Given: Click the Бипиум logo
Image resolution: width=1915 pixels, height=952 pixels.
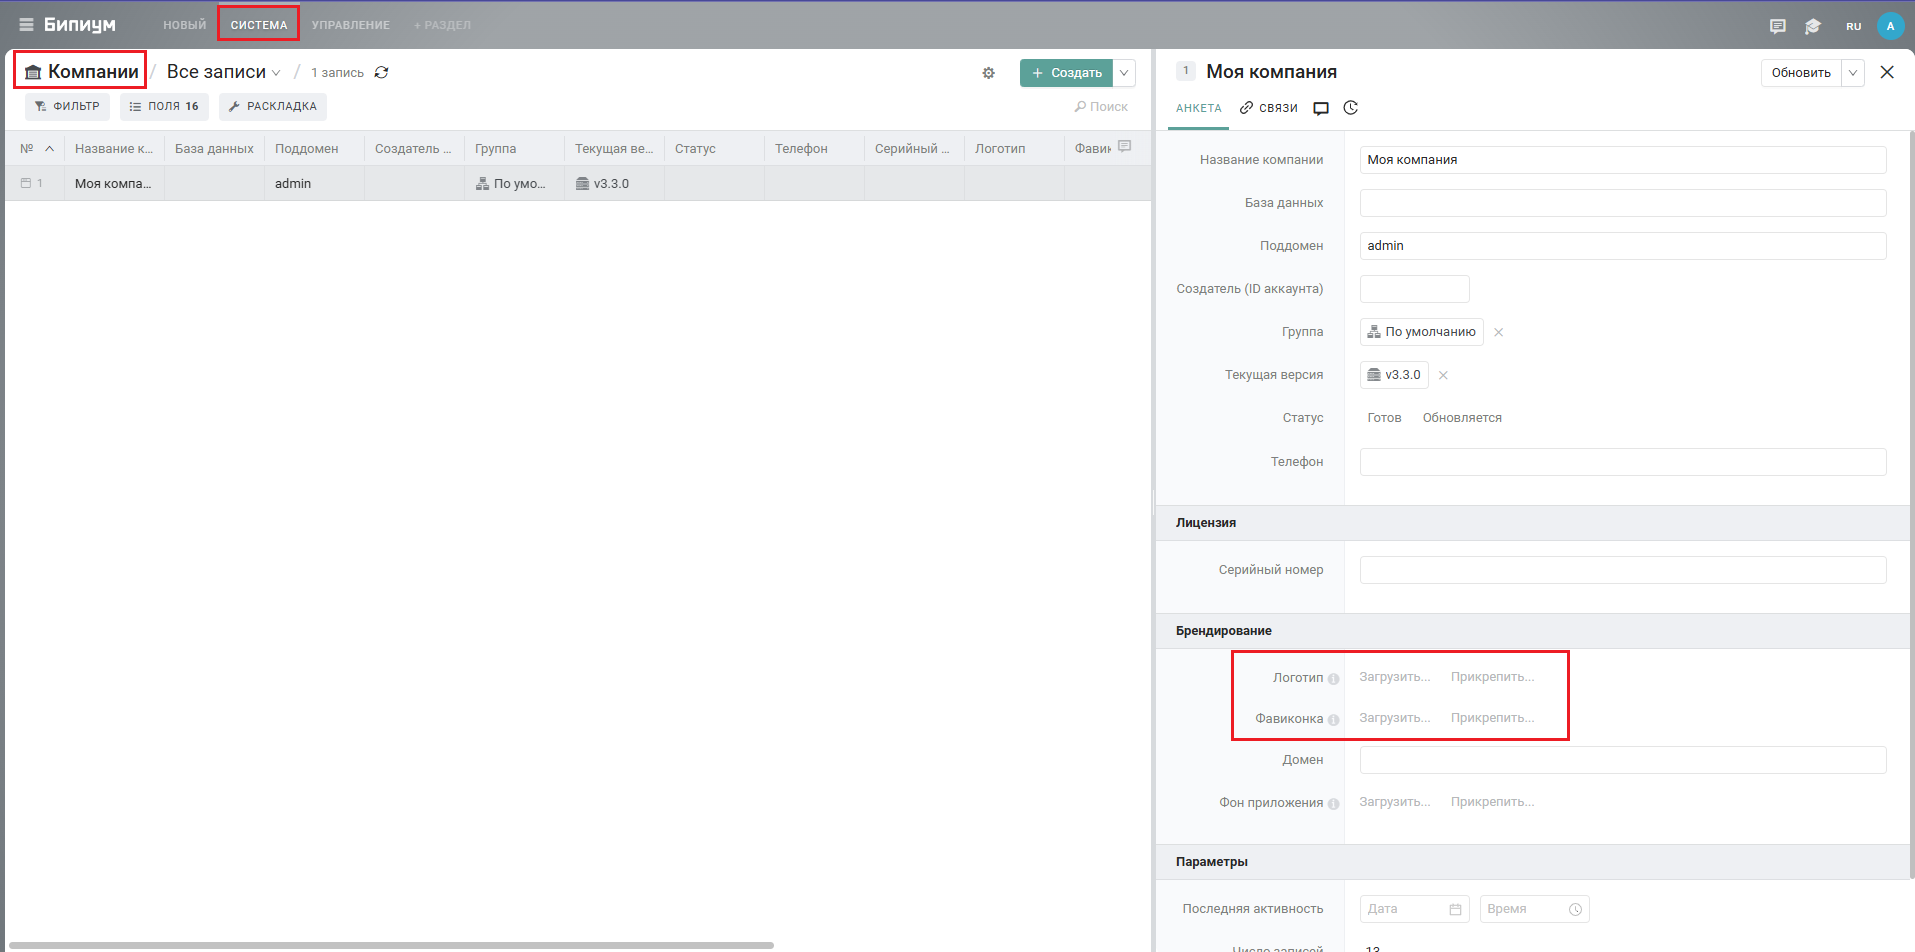Looking at the screenshot, I should tap(79, 25).
